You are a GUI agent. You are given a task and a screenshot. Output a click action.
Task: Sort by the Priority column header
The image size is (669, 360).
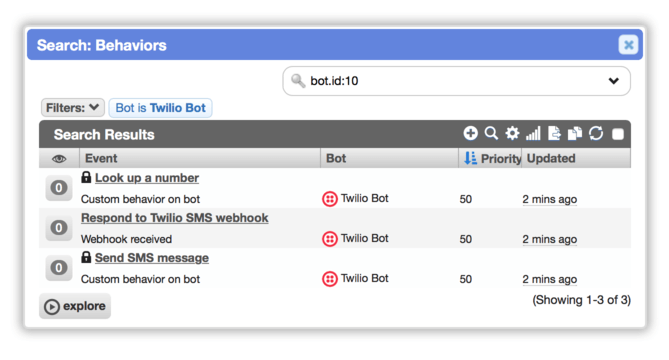(491, 158)
